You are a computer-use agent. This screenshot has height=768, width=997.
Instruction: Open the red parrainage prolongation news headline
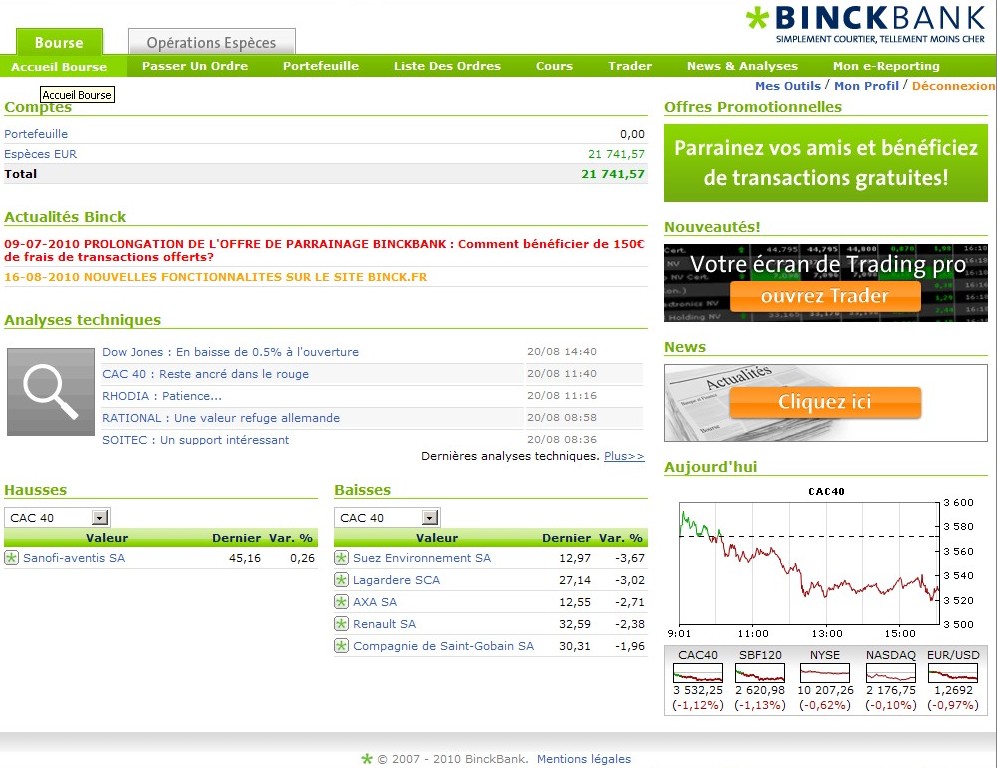(x=324, y=250)
